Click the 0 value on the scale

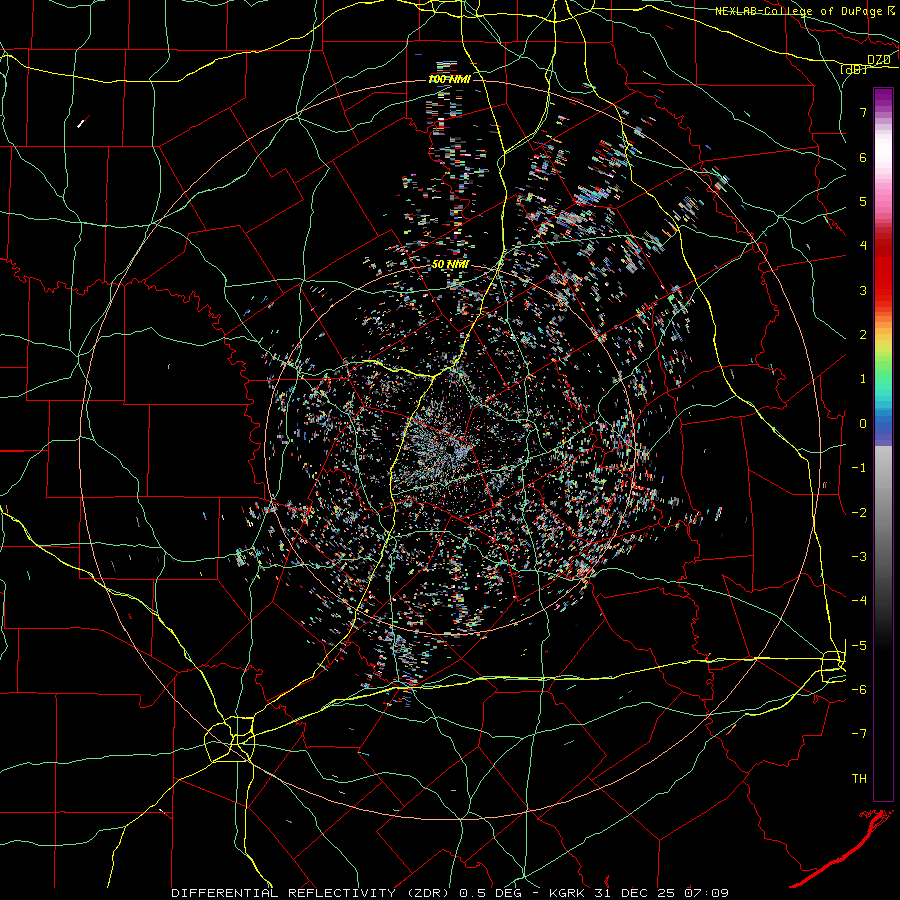[863, 424]
